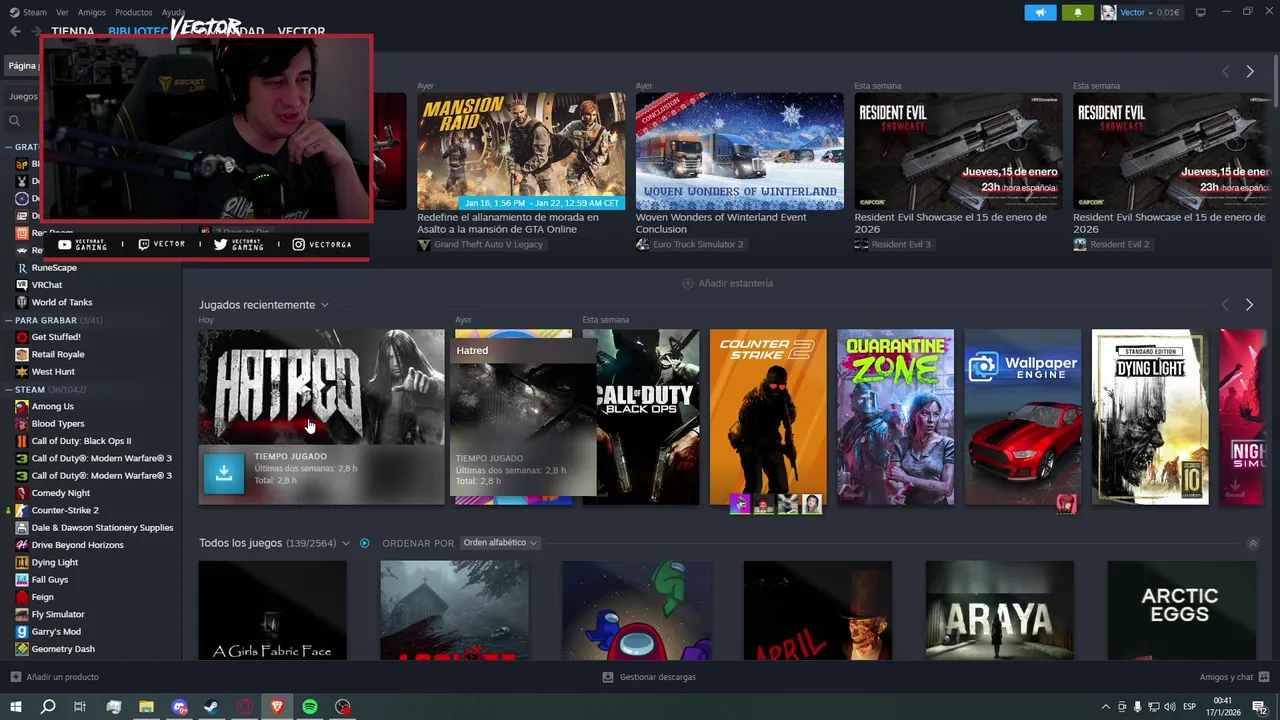The height and width of the screenshot is (720, 1280).
Task: Select Fly Simulator in the sidebar
Action: 58,614
